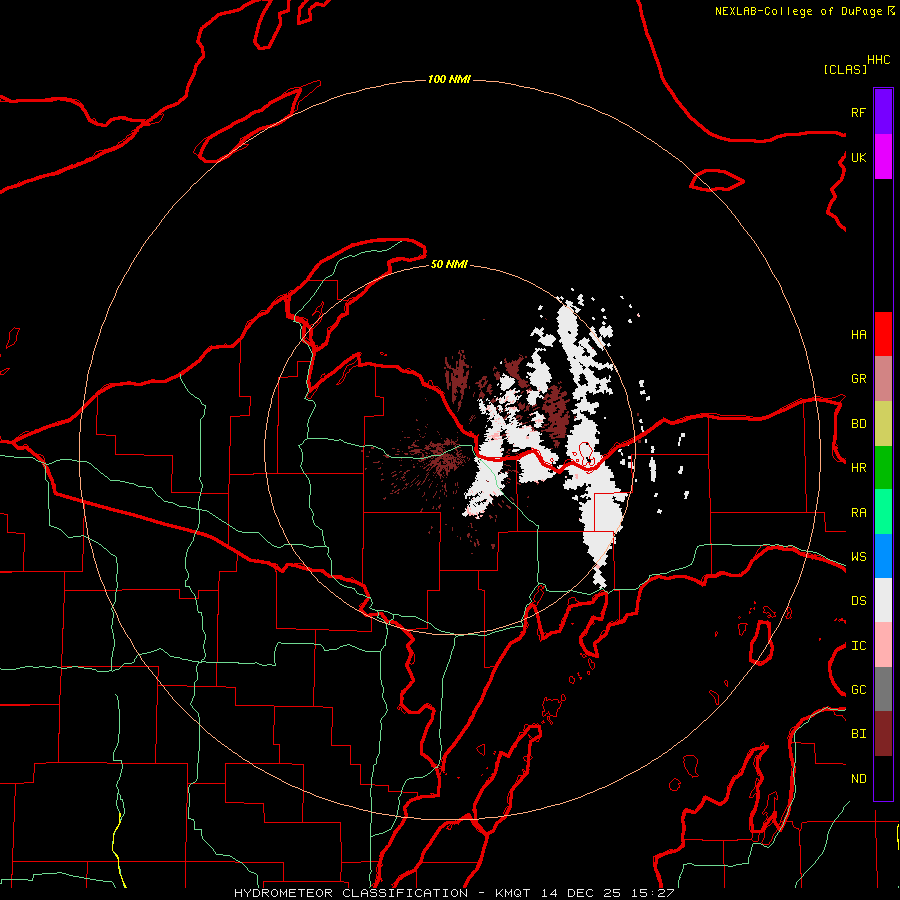Click the "NEXLAB-College of DuPage" credit text
The width and height of the screenshot is (900, 900).
point(799,11)
